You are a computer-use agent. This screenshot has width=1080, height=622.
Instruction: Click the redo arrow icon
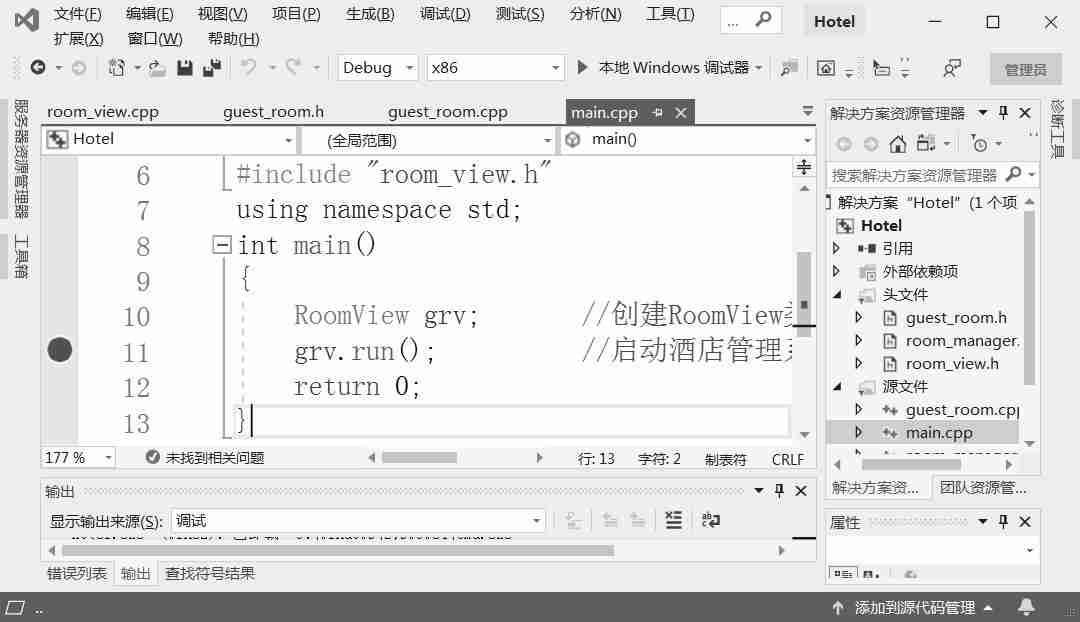(x=294, y=67)
